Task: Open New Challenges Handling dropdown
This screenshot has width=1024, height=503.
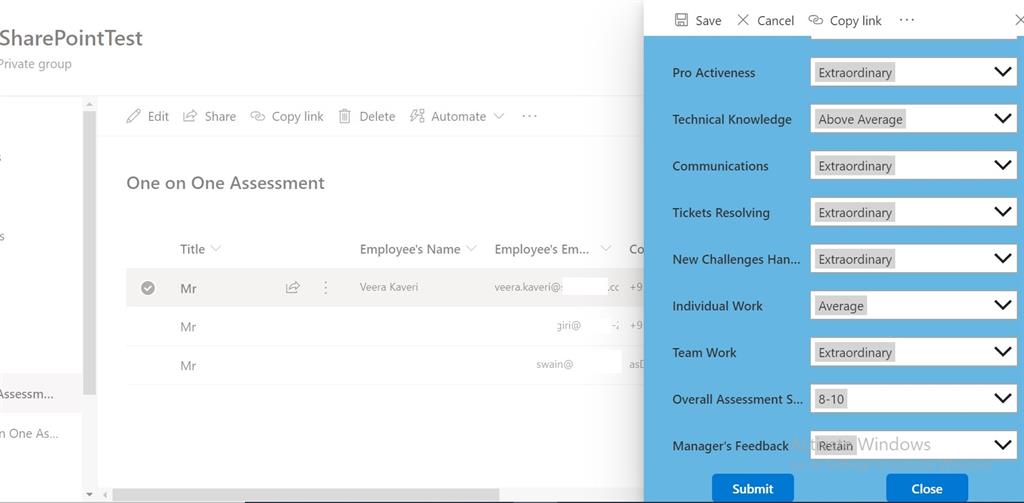Action: [914, 259]
